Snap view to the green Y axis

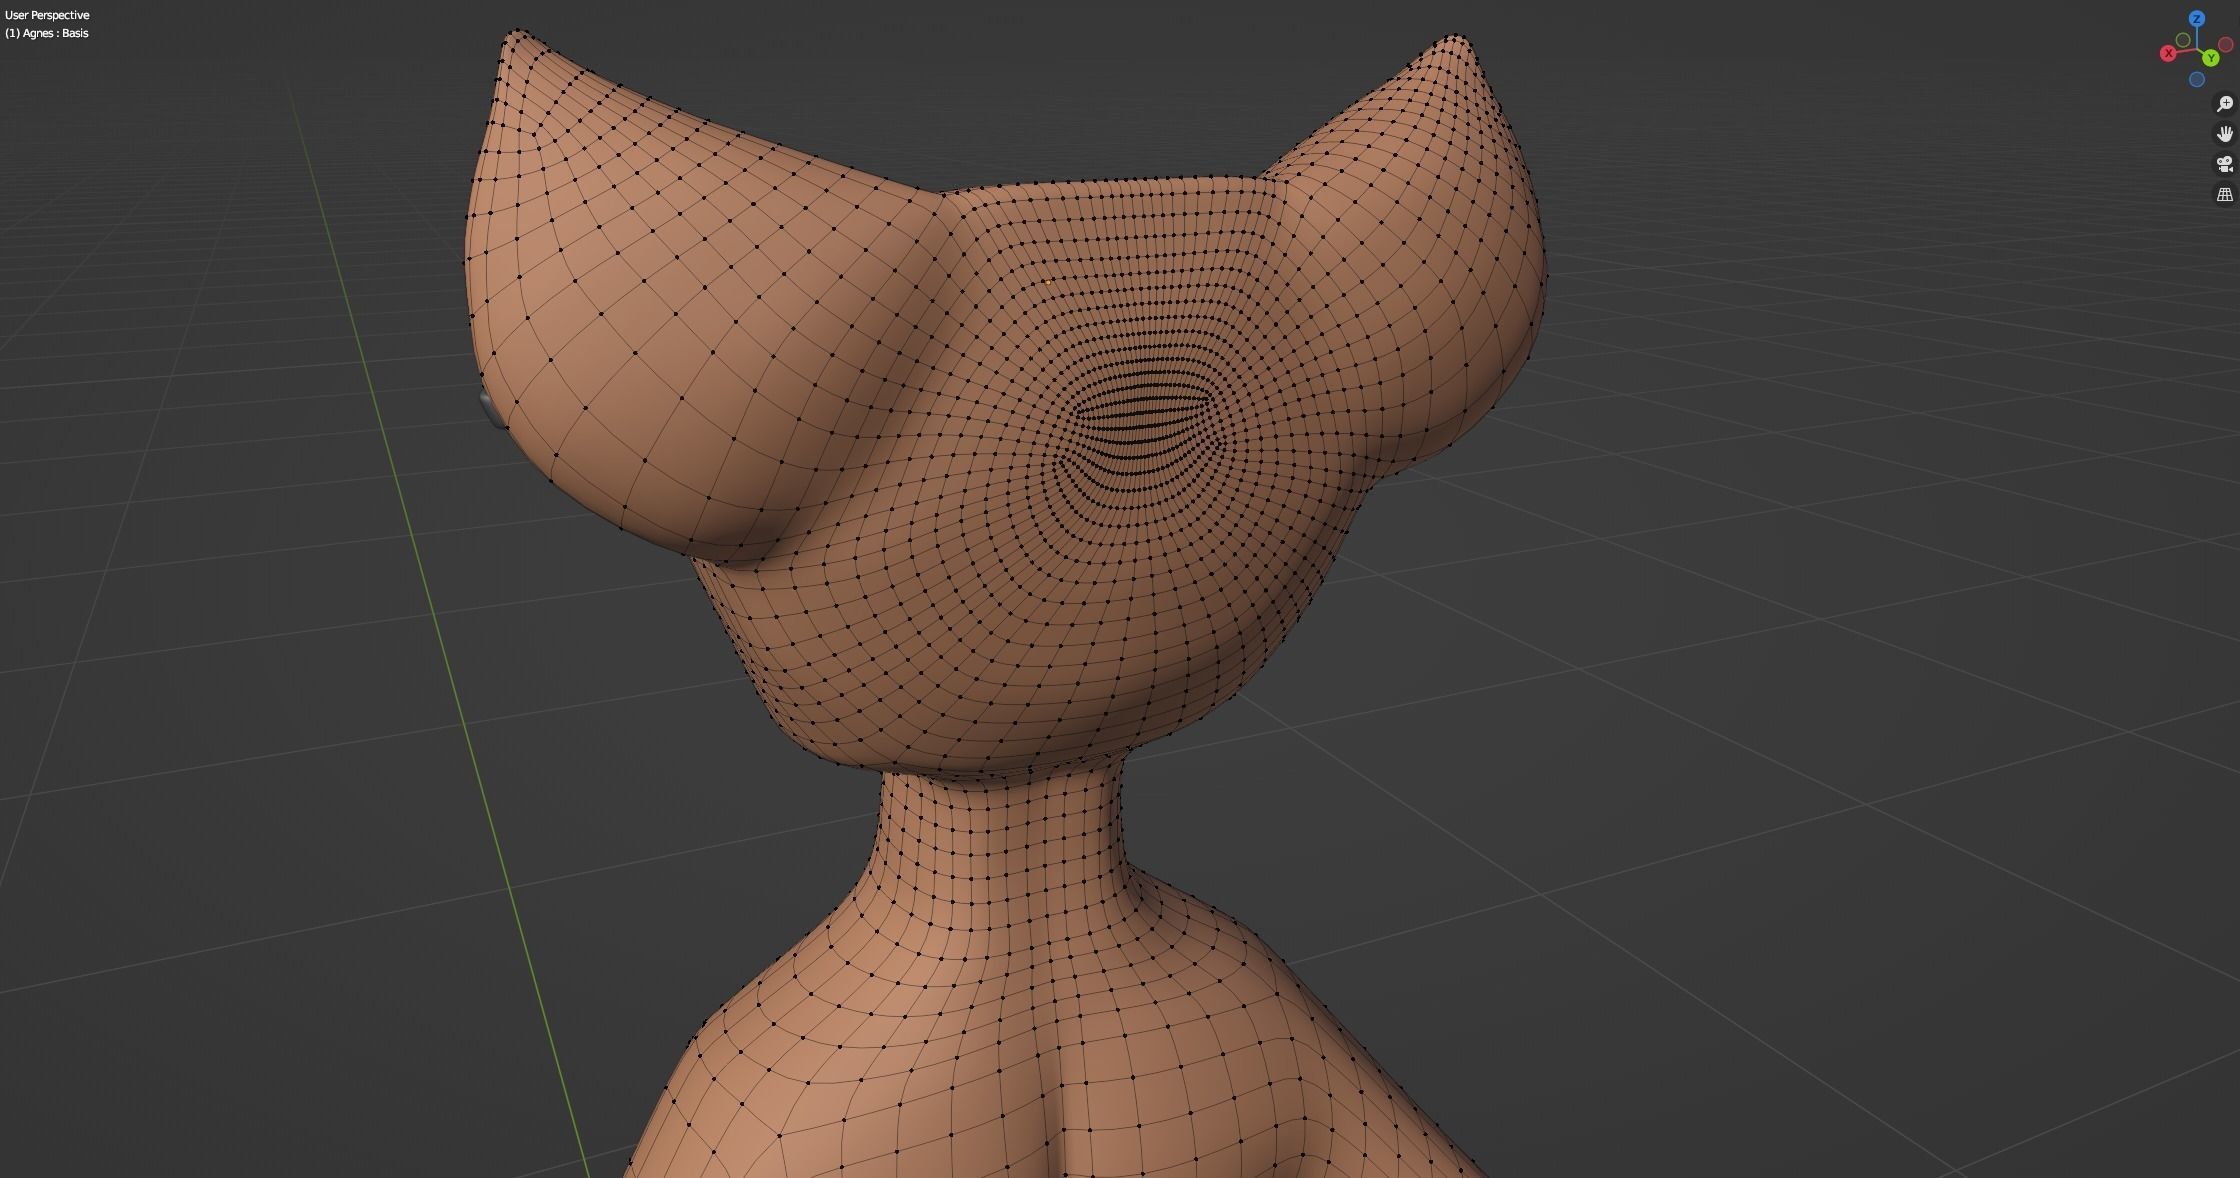click(2210, 59)
